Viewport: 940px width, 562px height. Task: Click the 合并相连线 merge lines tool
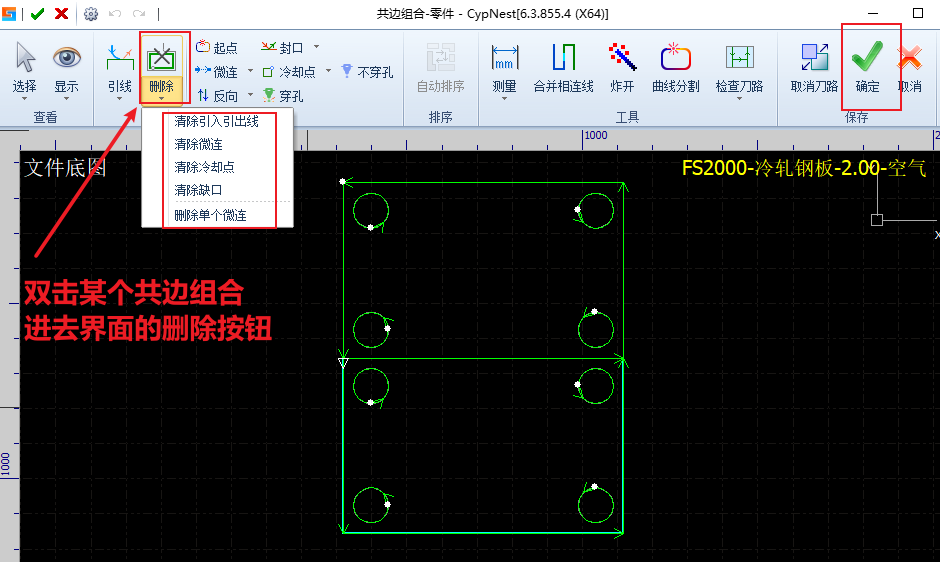564,67
